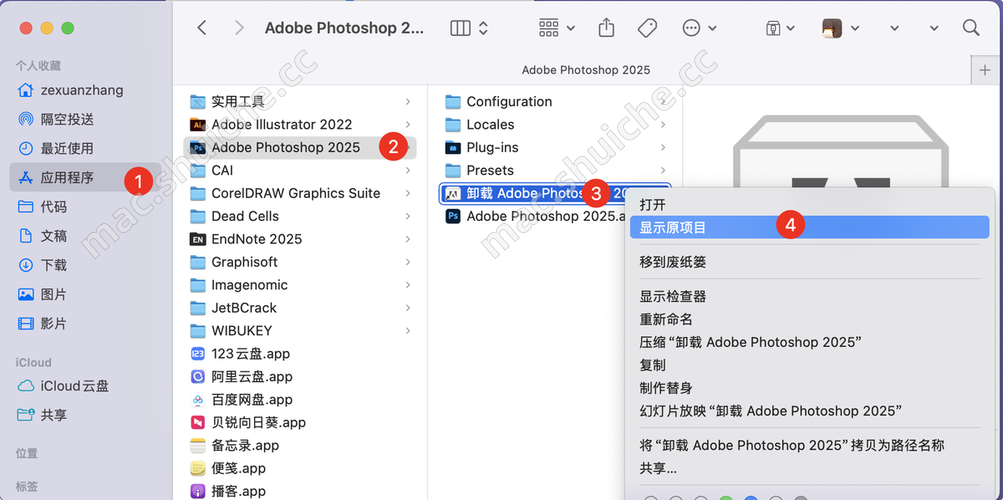Expand chevron next to EndNote 2025
The height and width of the screenshot is (500, 1003).
[408, 239]
